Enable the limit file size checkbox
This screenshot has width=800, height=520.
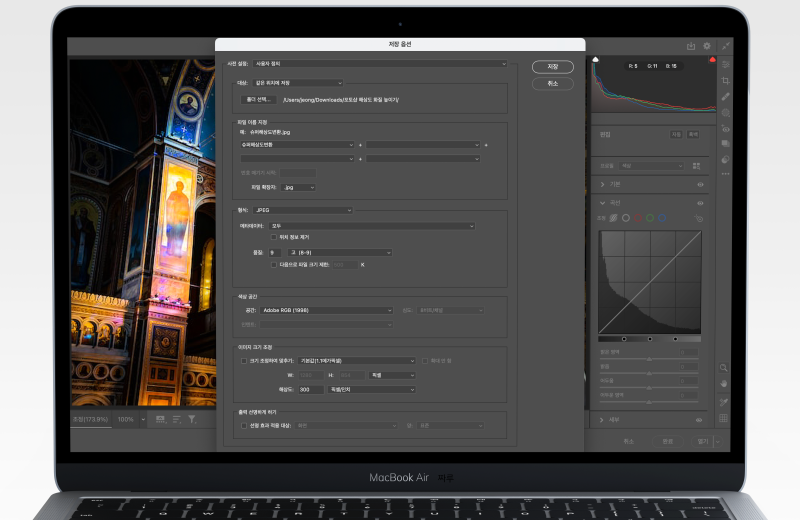tap(274, 265)
